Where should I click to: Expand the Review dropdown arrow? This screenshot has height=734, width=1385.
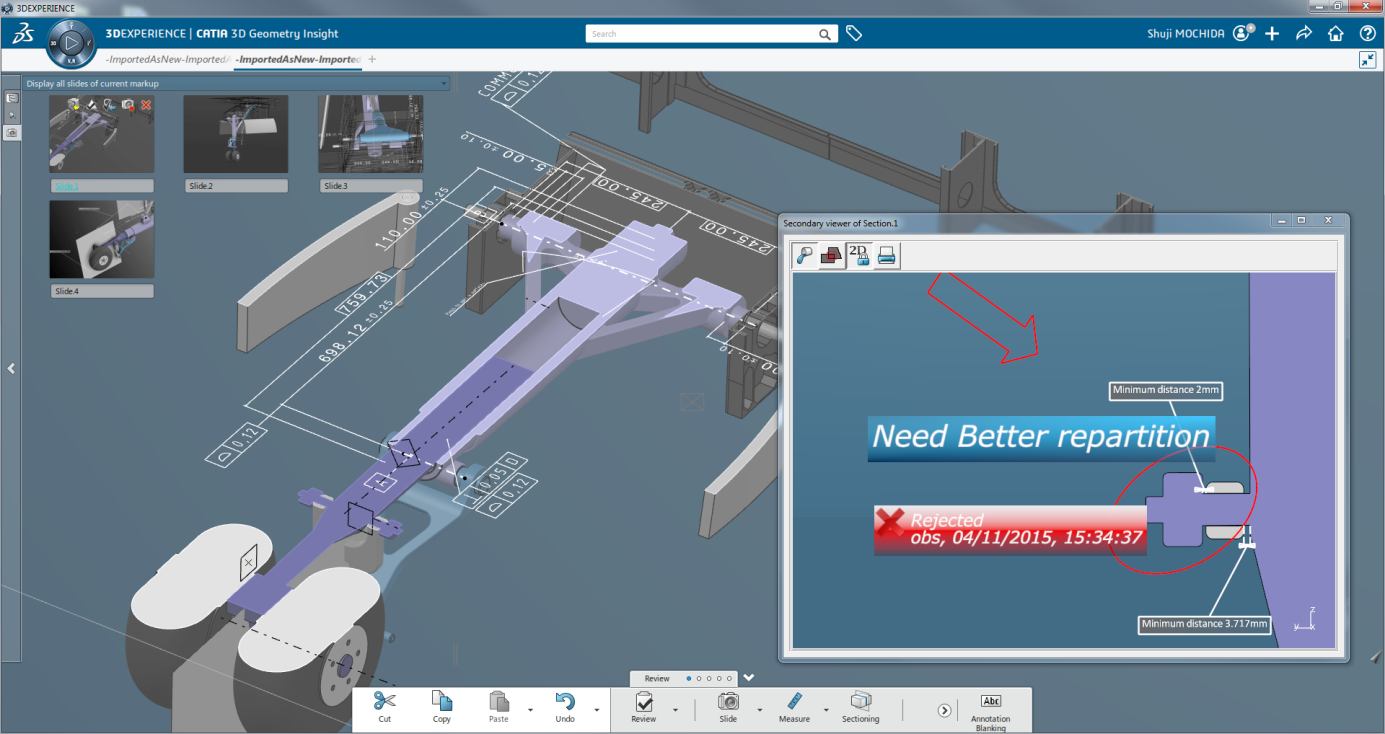coord(675,710)
